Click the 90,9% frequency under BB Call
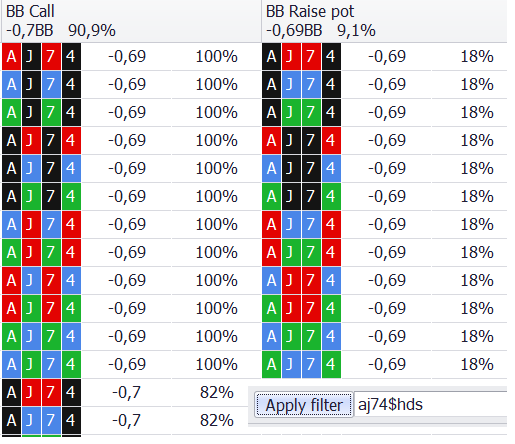Viewport: 515px width, 444px height. [x=92, y=31]
